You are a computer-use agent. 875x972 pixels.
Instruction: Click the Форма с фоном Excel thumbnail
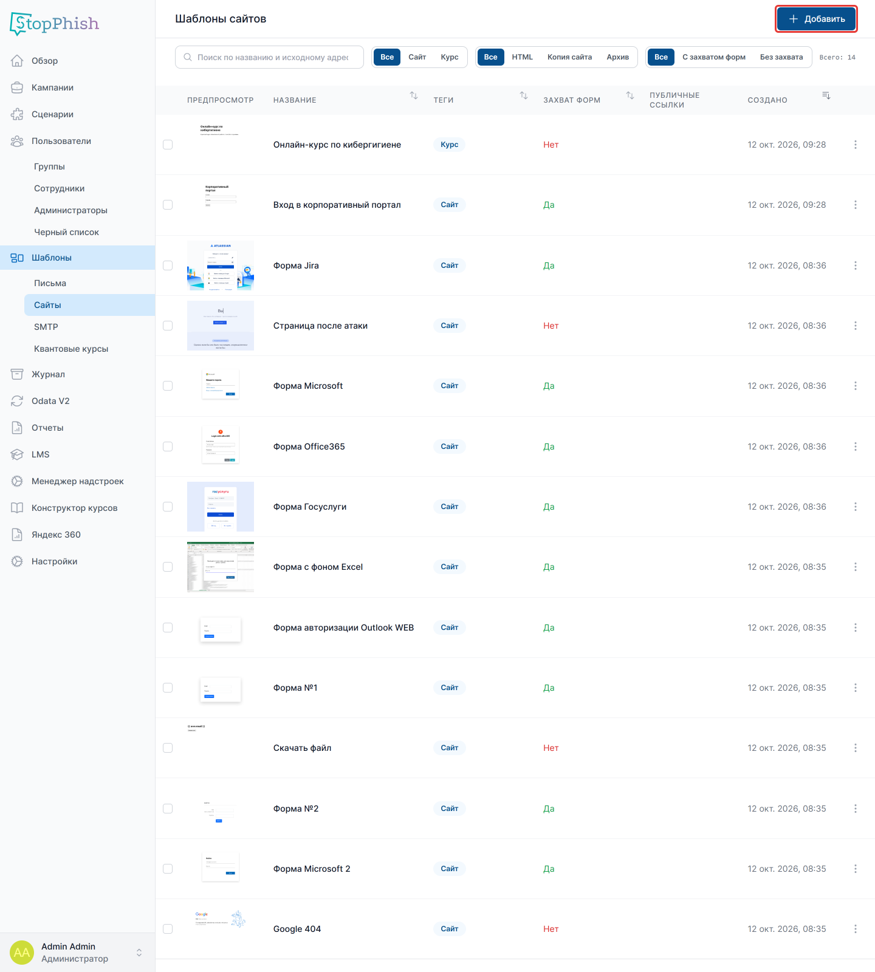(x=221, y=567)
